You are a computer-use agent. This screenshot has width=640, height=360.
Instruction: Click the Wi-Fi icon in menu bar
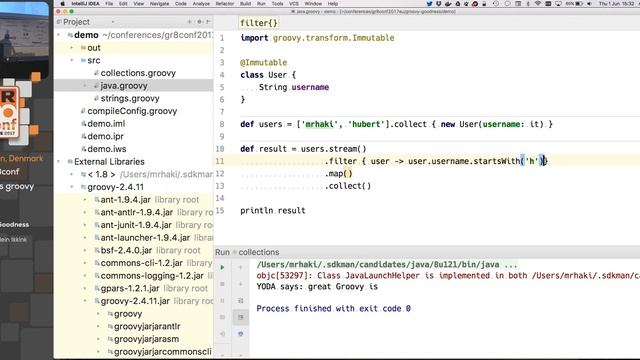click(x=538, y=4)
